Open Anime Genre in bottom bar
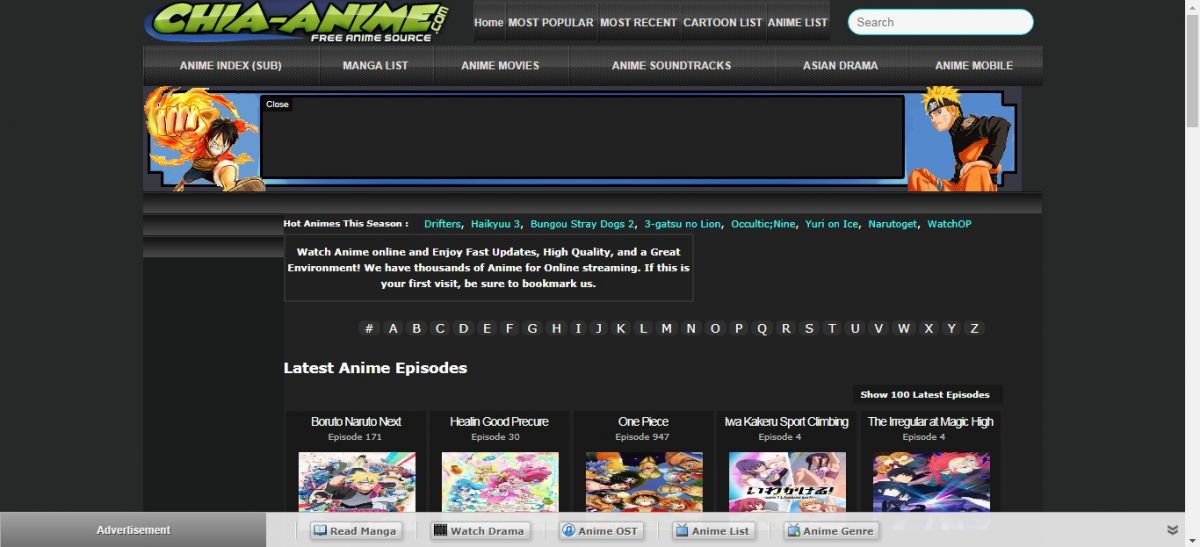Viewport: 1200px width, 547px height. point(830,531)
